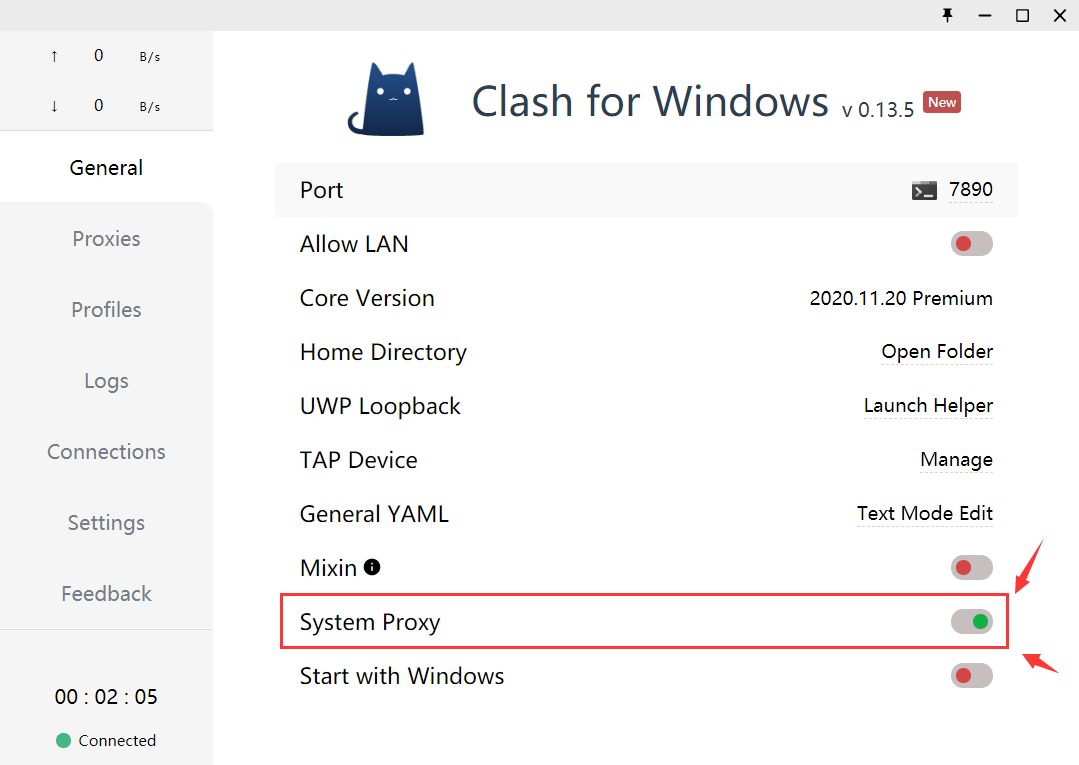
Task: Click the terminal icon beside the Port value
Action: pyautogui.click(x=923, y=189)
